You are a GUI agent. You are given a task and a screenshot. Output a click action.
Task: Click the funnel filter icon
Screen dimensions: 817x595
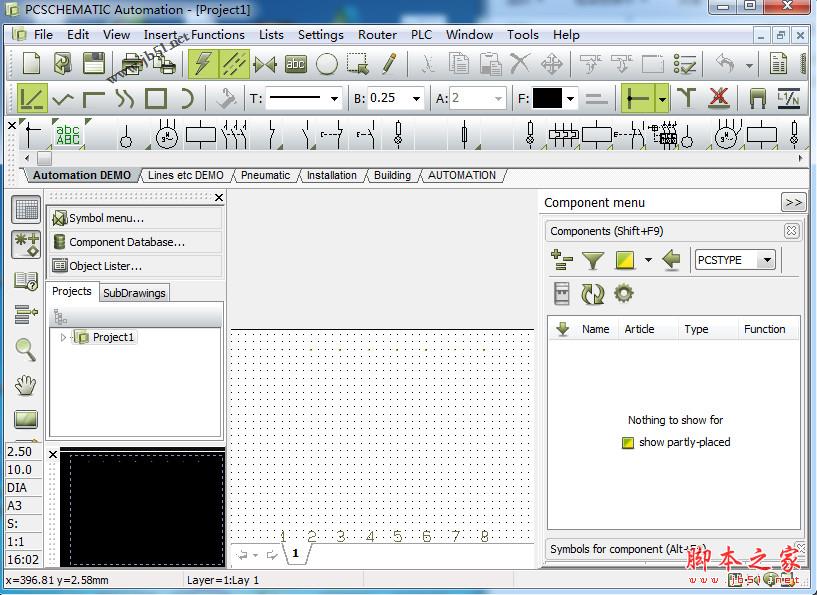click(592, 260)
